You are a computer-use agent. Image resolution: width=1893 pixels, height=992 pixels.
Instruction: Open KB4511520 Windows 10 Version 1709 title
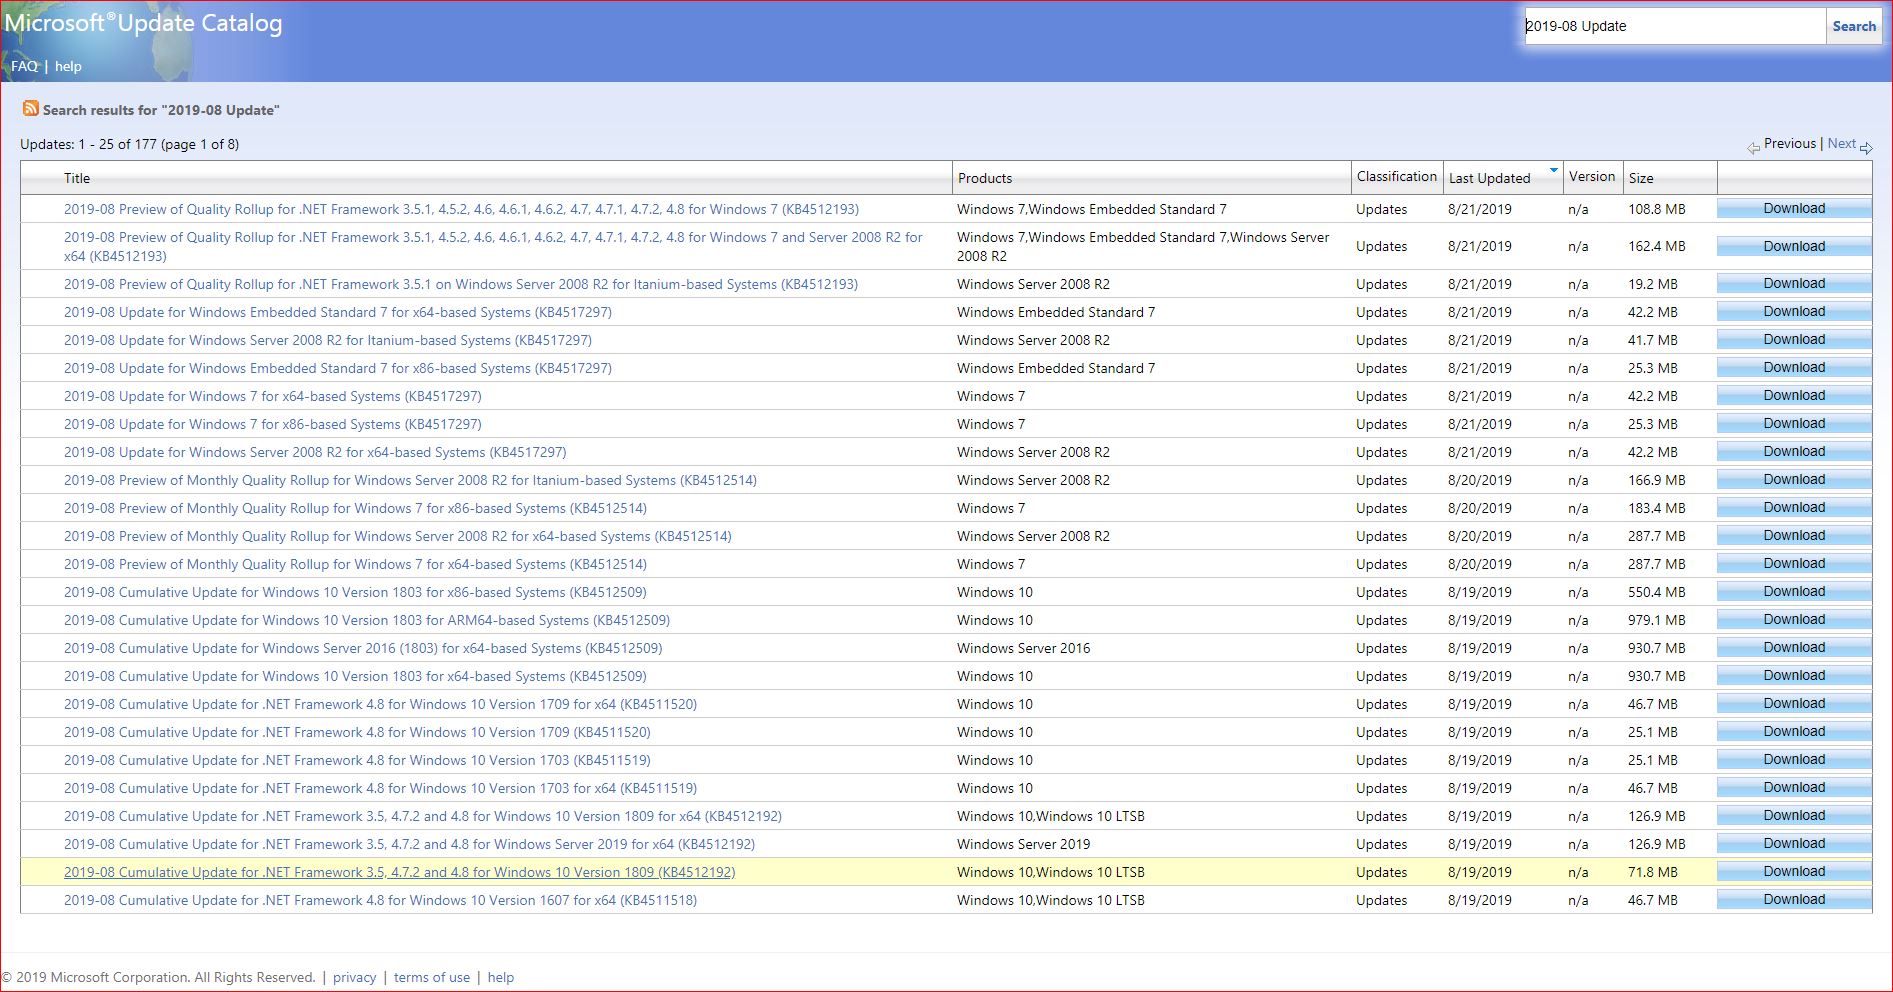click(357, 732)
